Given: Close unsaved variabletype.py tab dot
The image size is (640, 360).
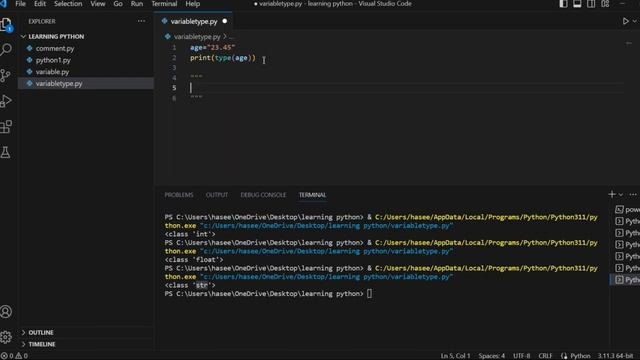Looking at the screenshot, I should pos(224,21).
